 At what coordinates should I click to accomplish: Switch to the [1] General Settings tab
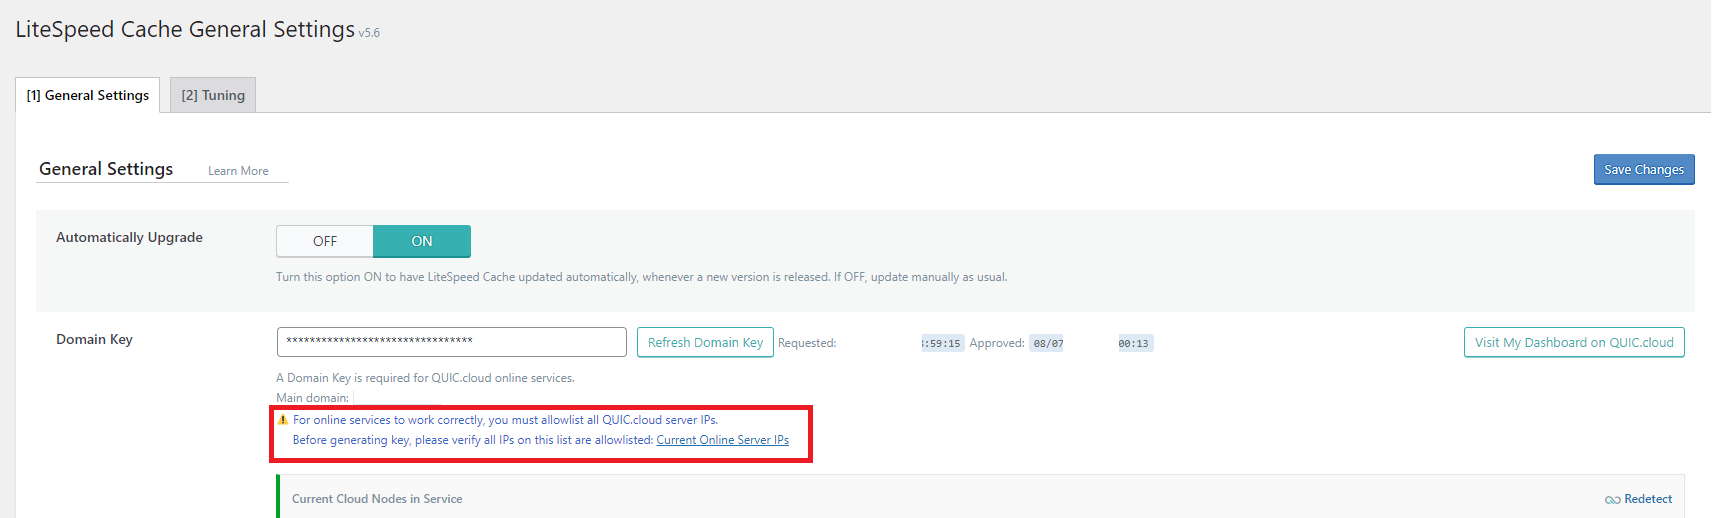click(88, 95)
